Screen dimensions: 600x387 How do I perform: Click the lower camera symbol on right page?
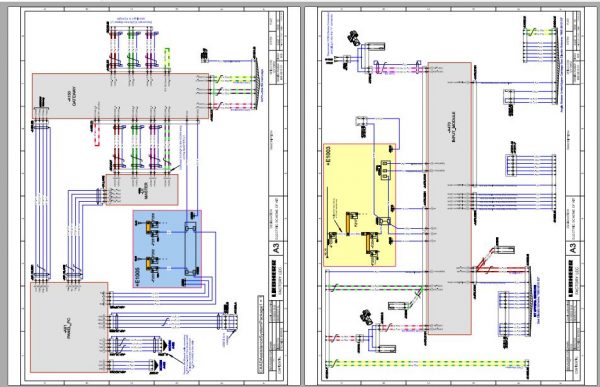coord(366,317)
